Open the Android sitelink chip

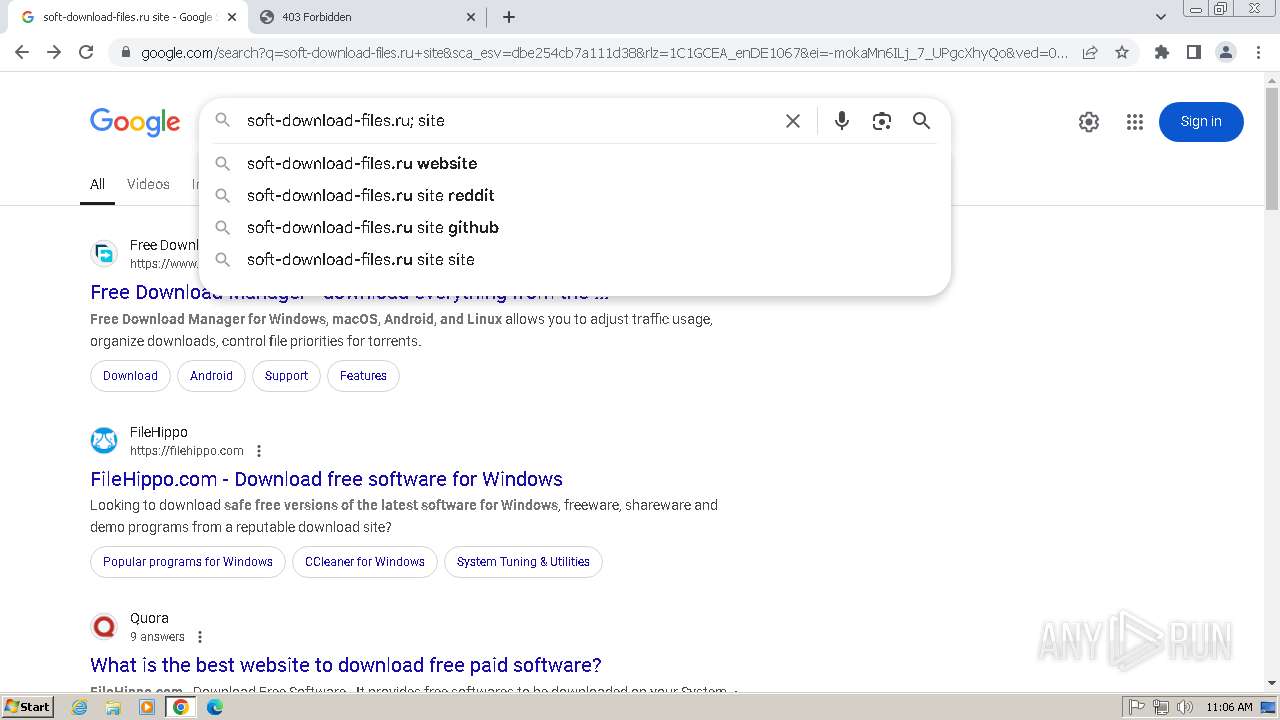tap(211, 376)
